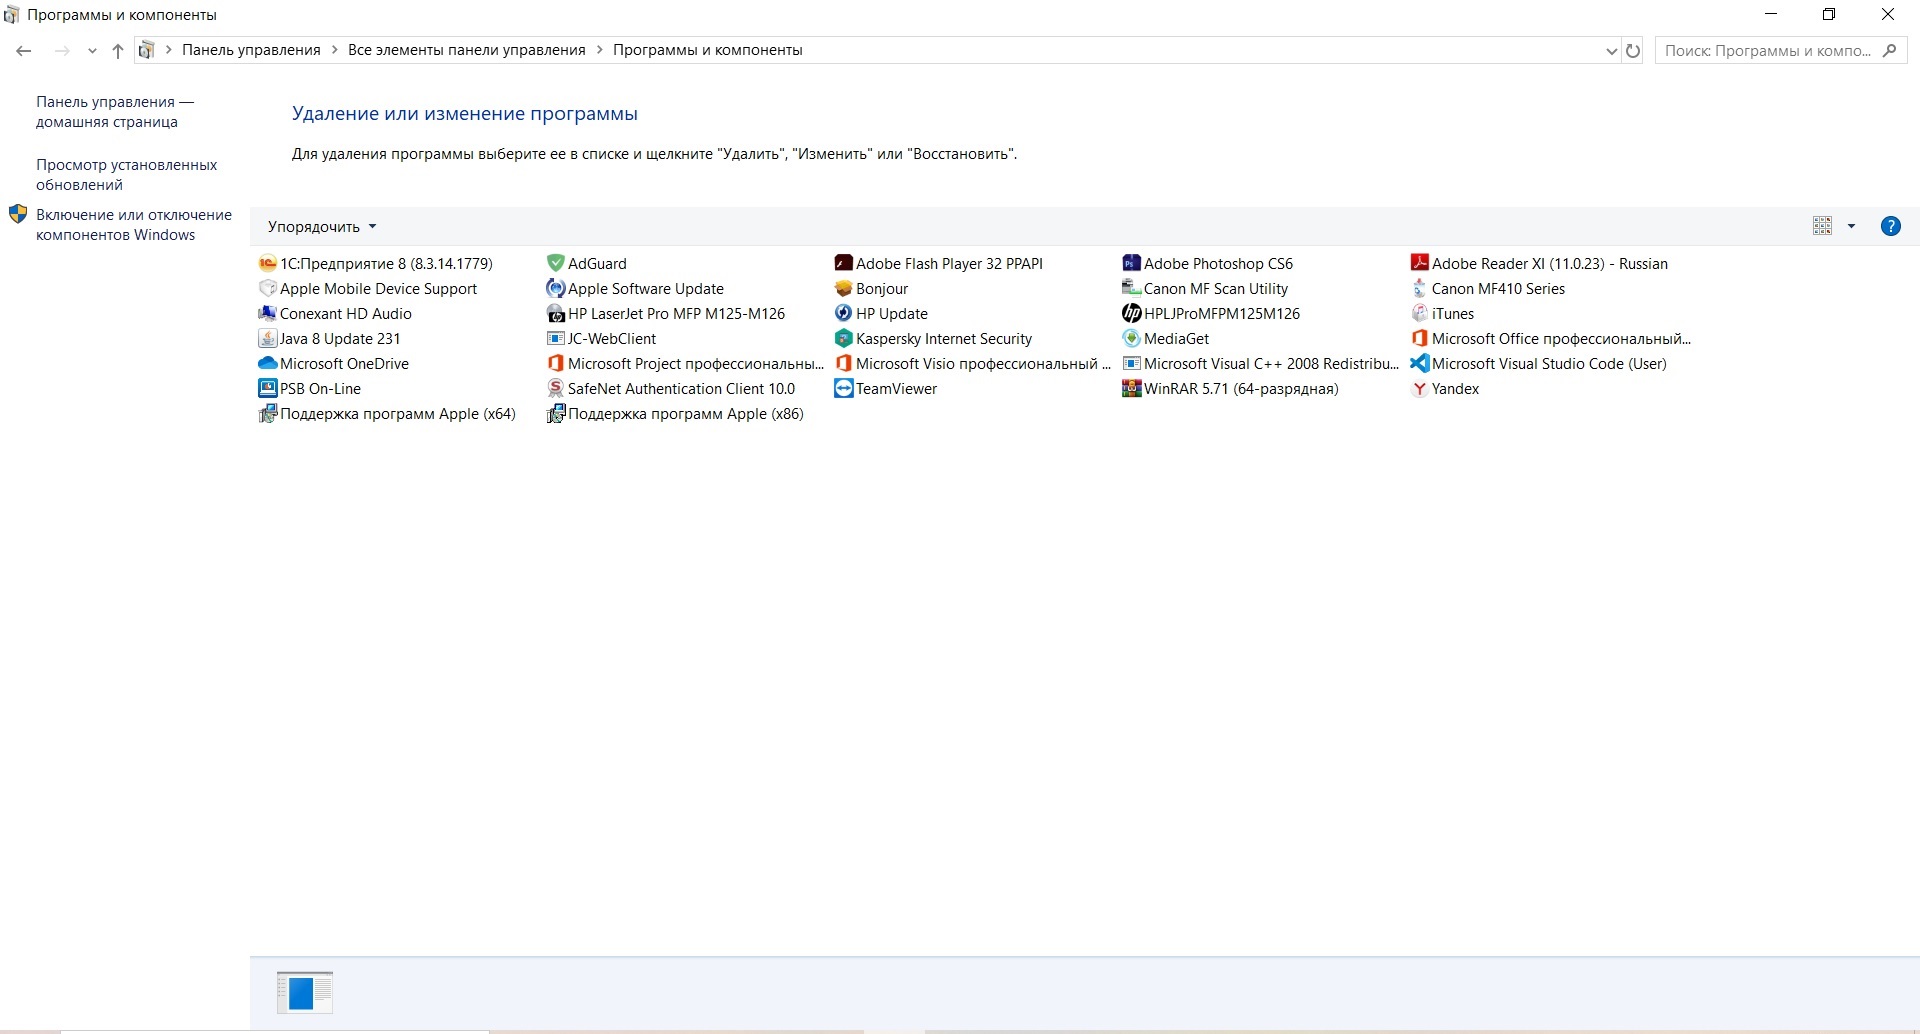The height and width of the screenshot is (1034, 1920).
Task: Click the Yandex browser icon
Action: pyautogui.click(x=1419, y=389)
